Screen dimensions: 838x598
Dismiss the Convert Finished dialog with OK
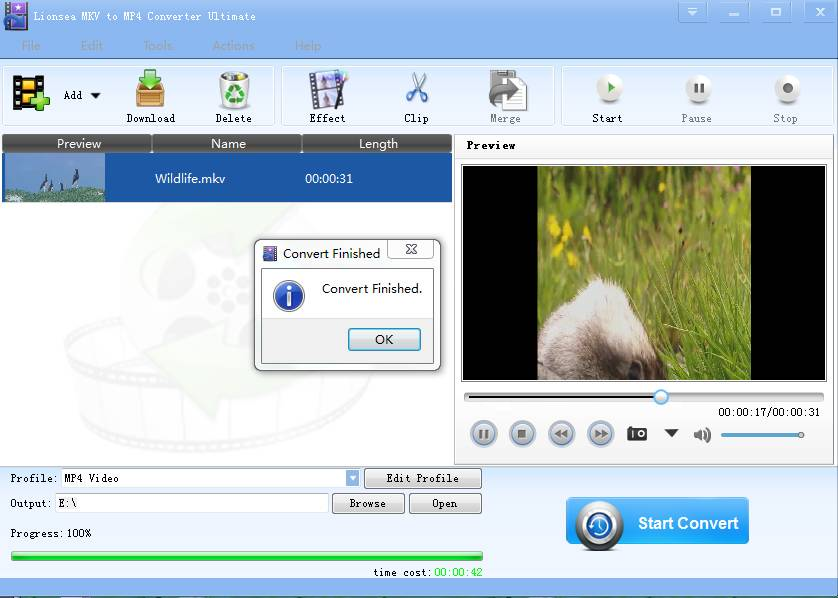click(384, 339)
